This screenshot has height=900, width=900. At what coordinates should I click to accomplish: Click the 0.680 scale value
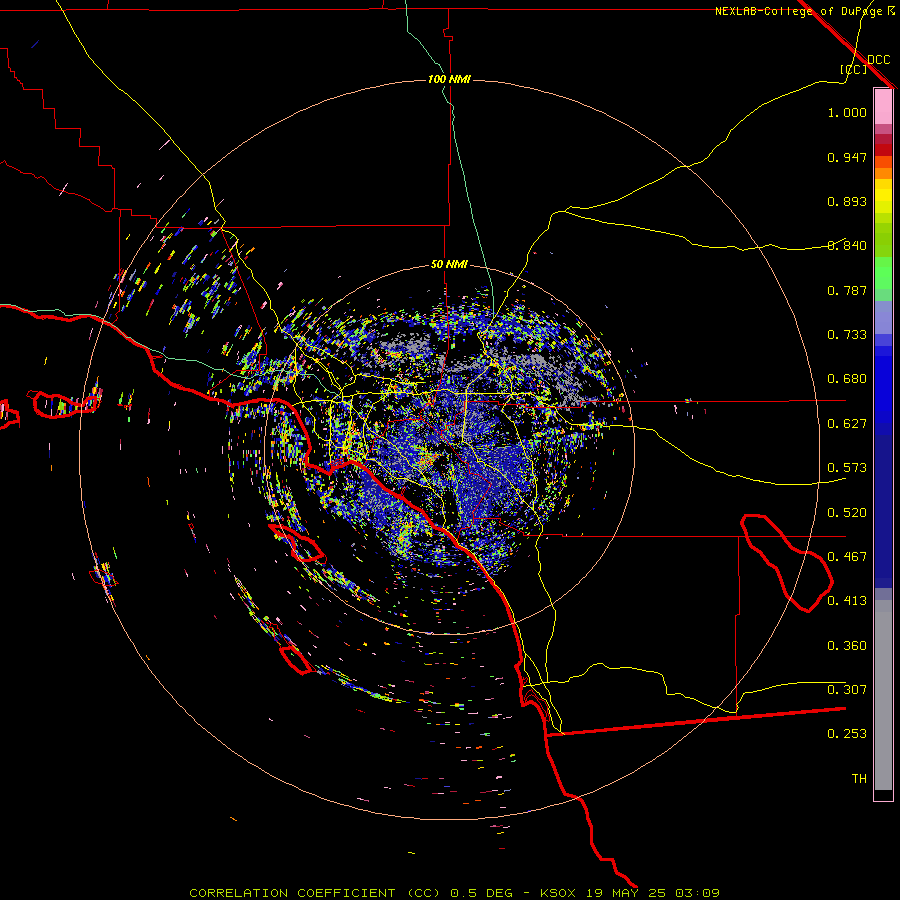pos(847,379)
